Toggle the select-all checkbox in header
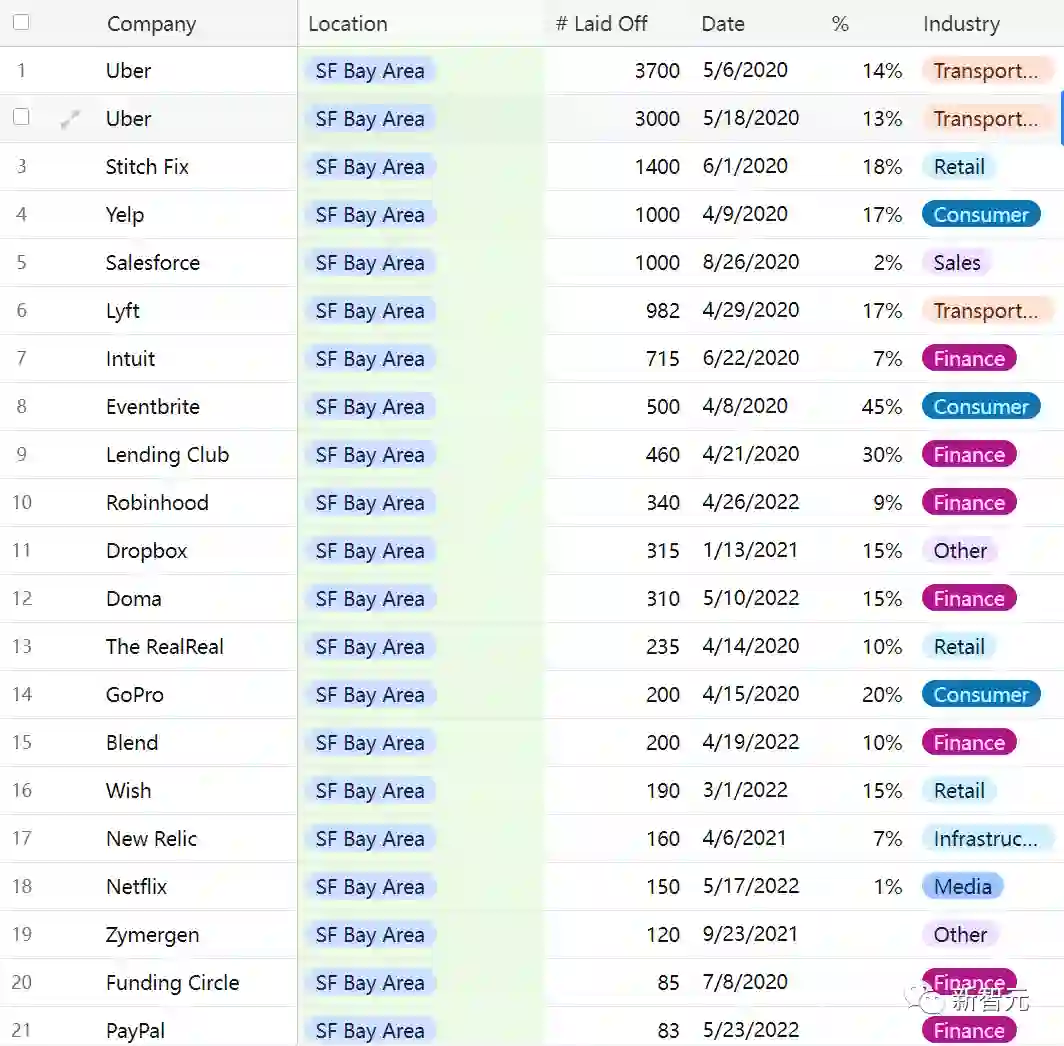Screen dimensions: 1064x1046 click(21, 23)
